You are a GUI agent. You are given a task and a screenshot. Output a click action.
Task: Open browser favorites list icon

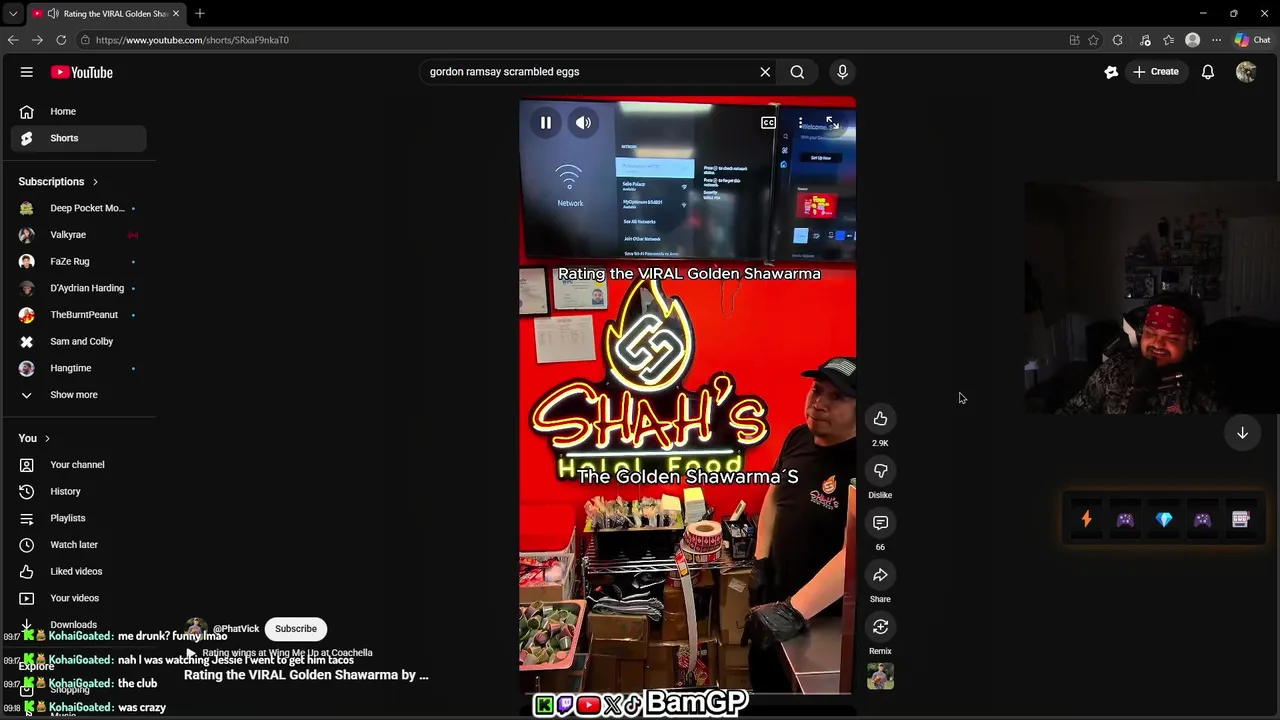coord(1168,40)
